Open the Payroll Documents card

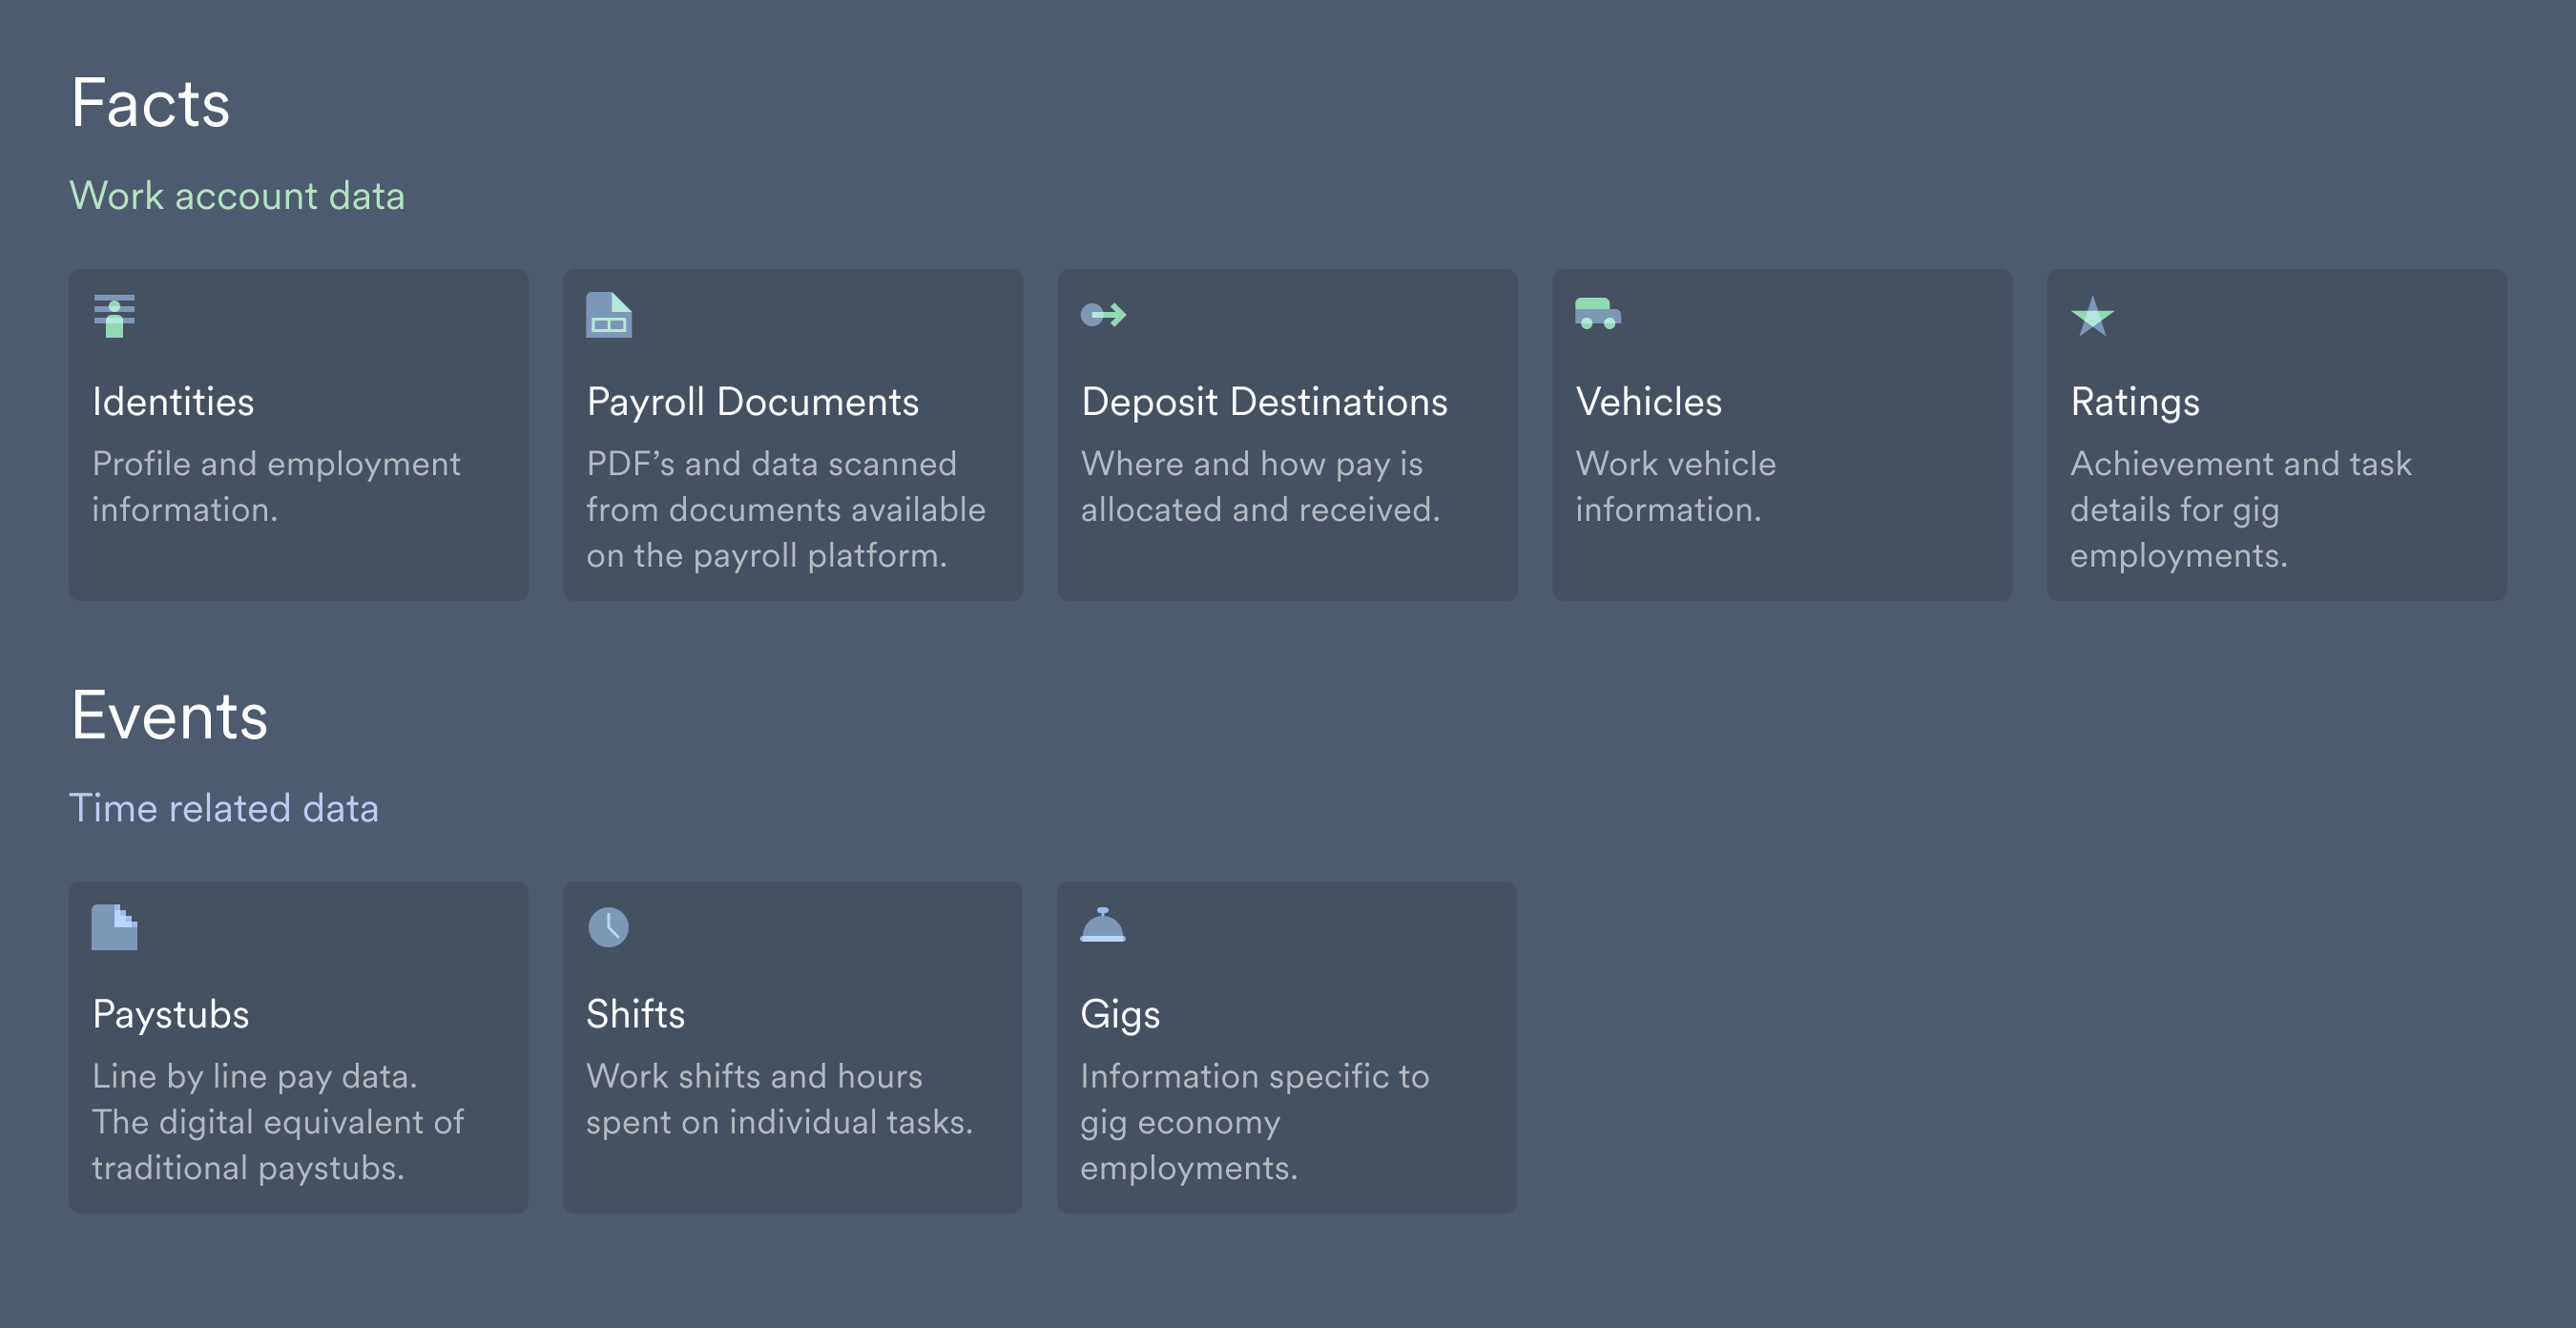793,434
